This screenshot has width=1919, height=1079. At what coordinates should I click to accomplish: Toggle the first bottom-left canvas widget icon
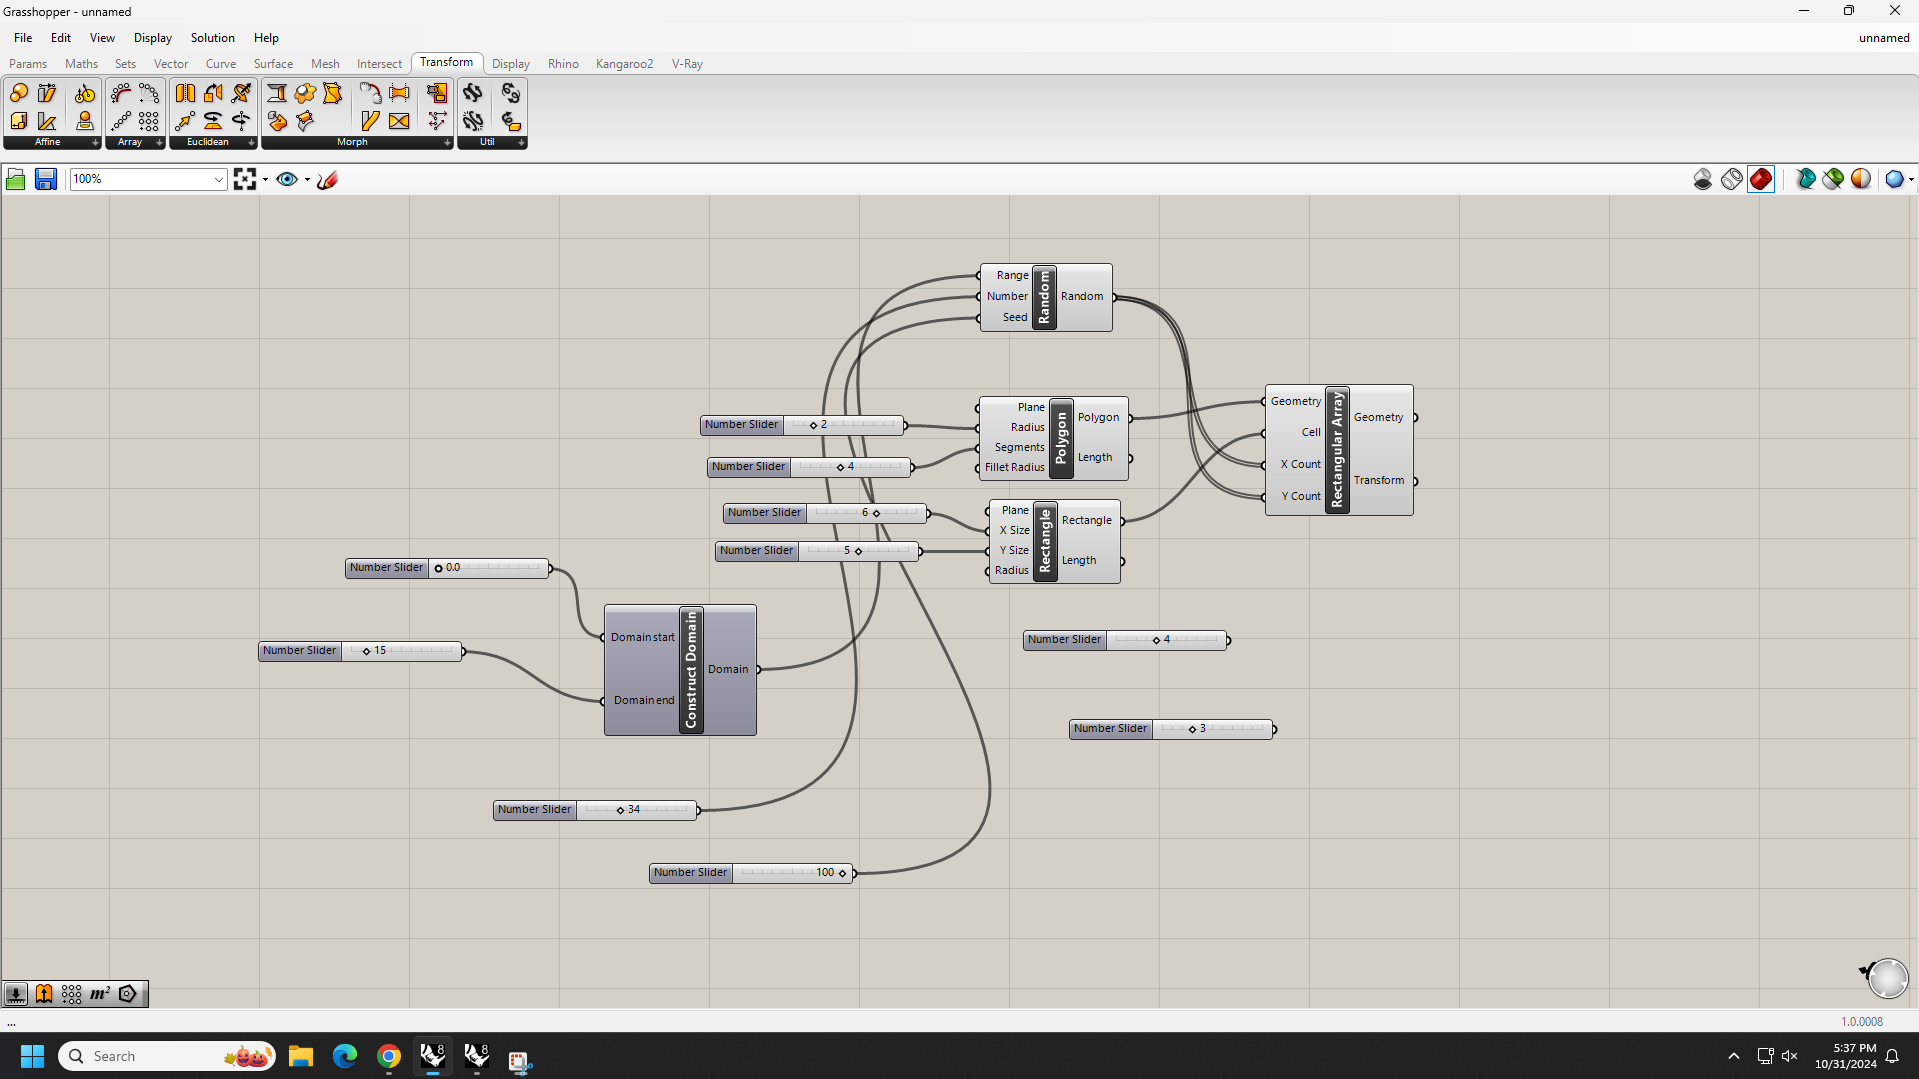coord(16,993)
